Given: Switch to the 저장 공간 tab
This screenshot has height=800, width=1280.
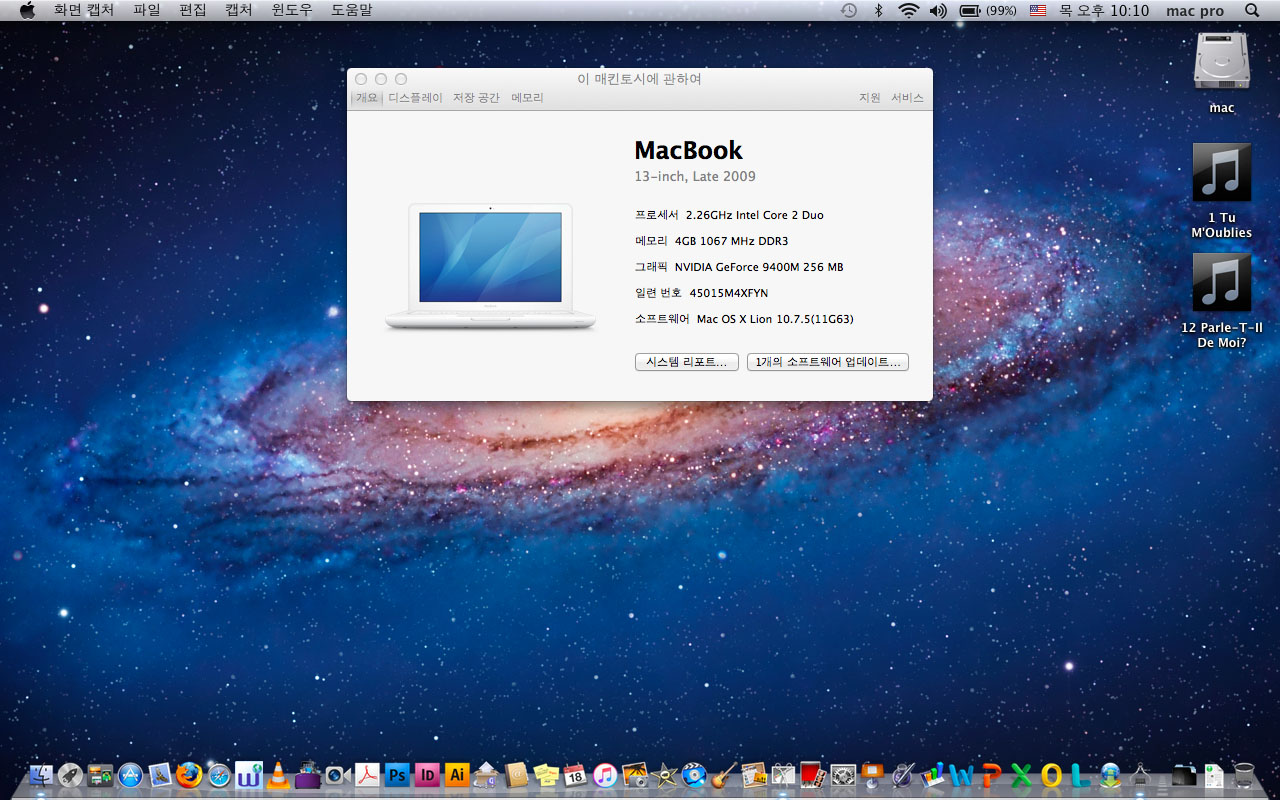Looking at the screenshot, I should pyautogui.click(x=476, y=98).
